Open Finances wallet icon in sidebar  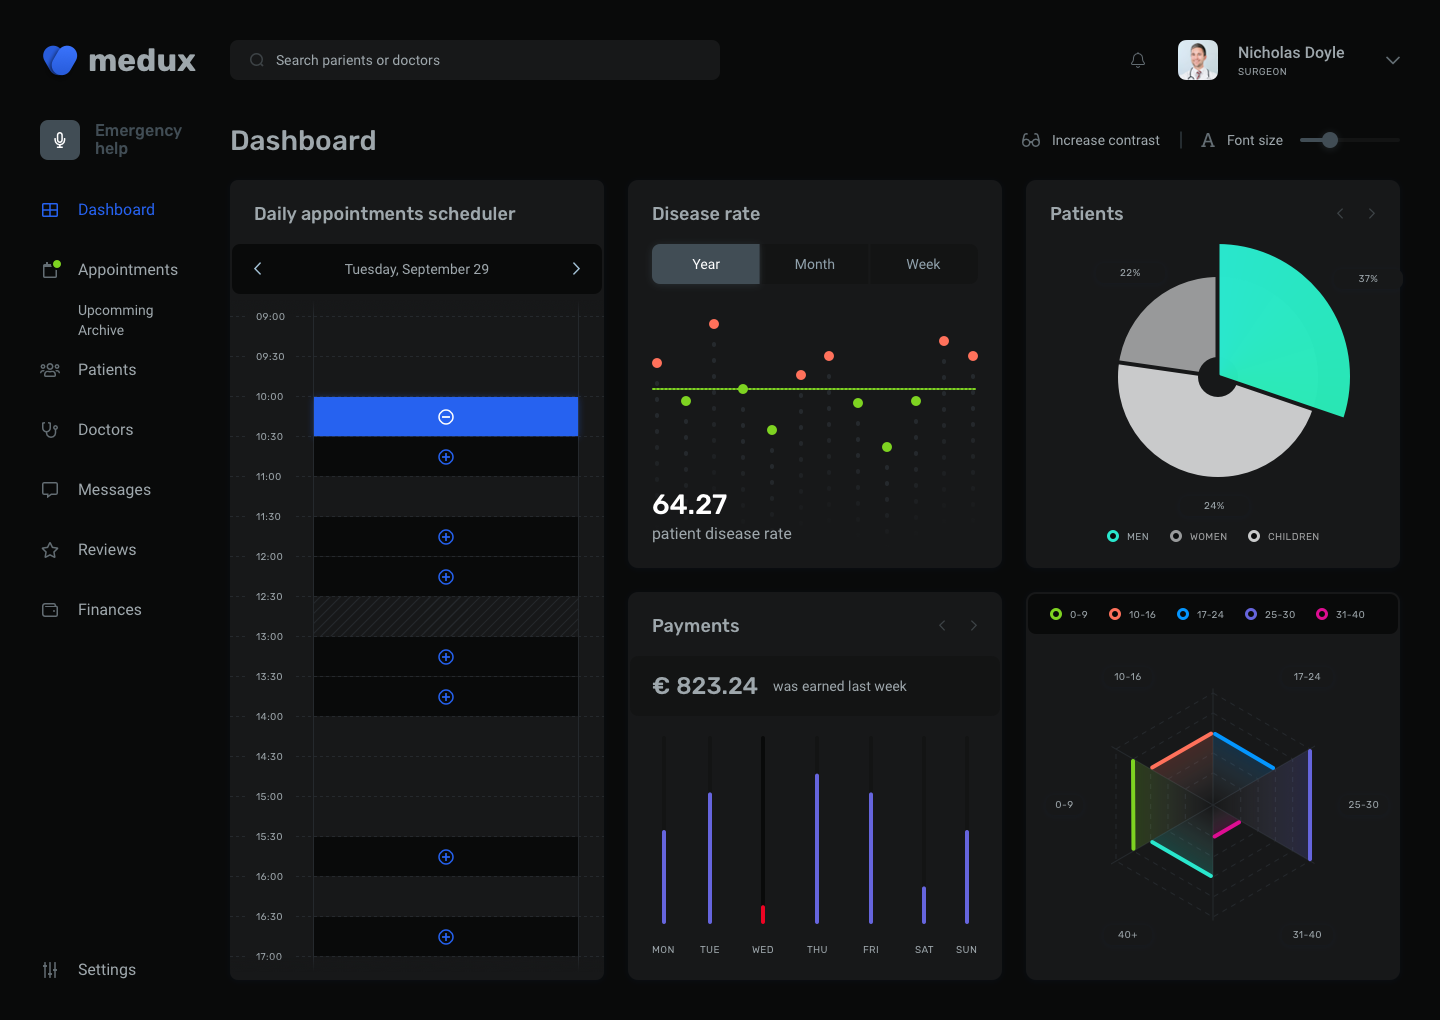click(50, 610)
